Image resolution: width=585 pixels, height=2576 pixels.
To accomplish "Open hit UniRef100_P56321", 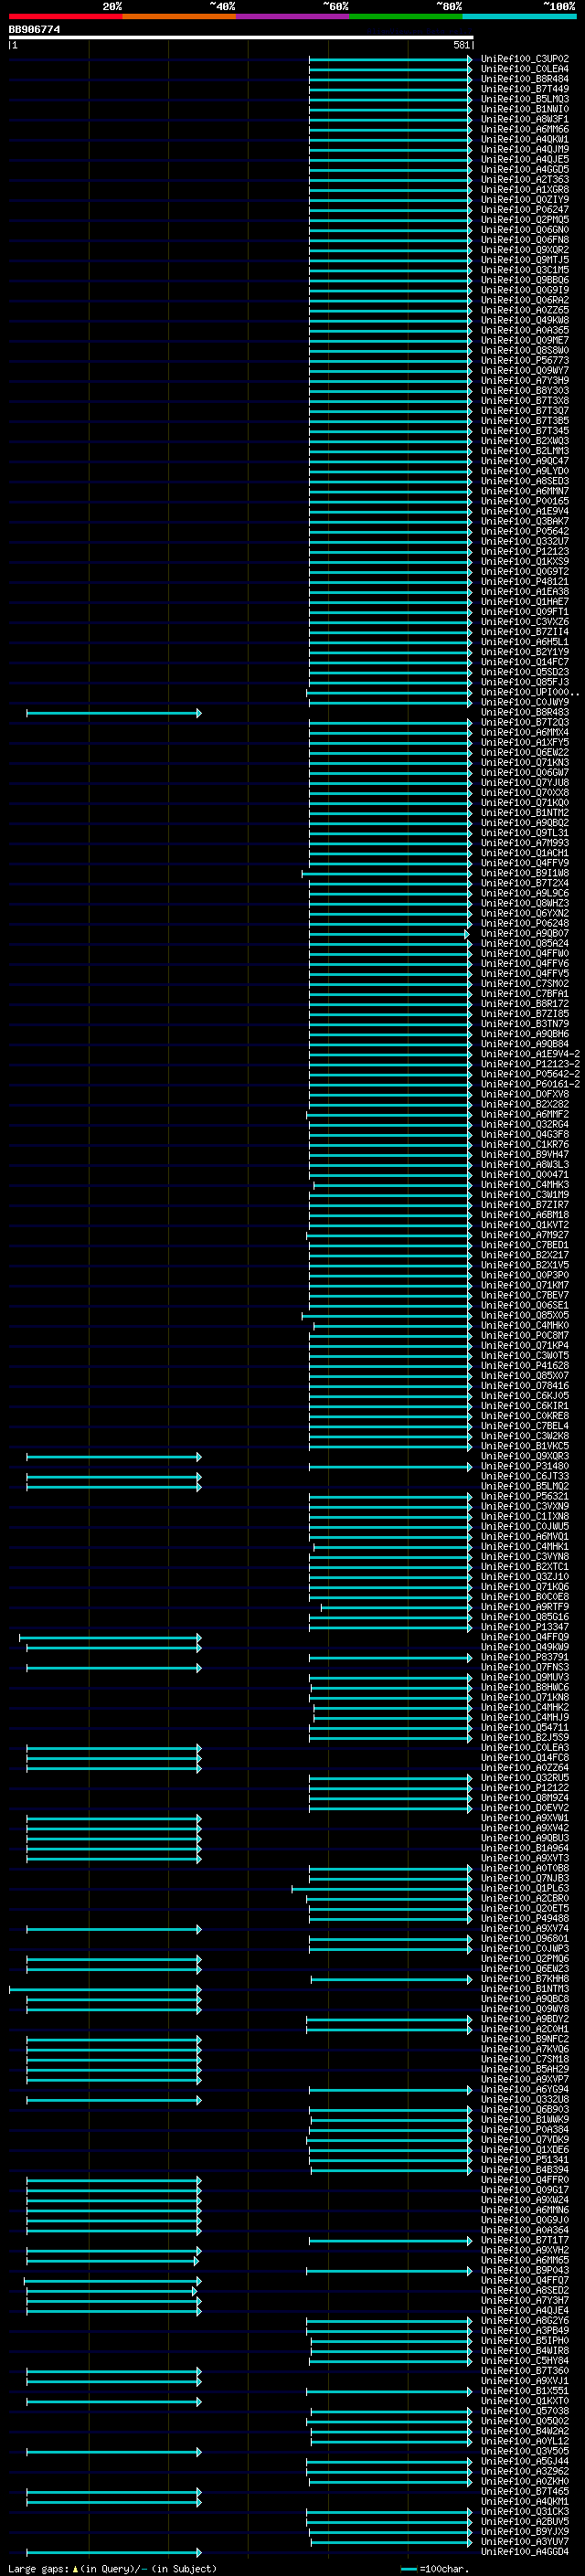I will [524, 1497].
